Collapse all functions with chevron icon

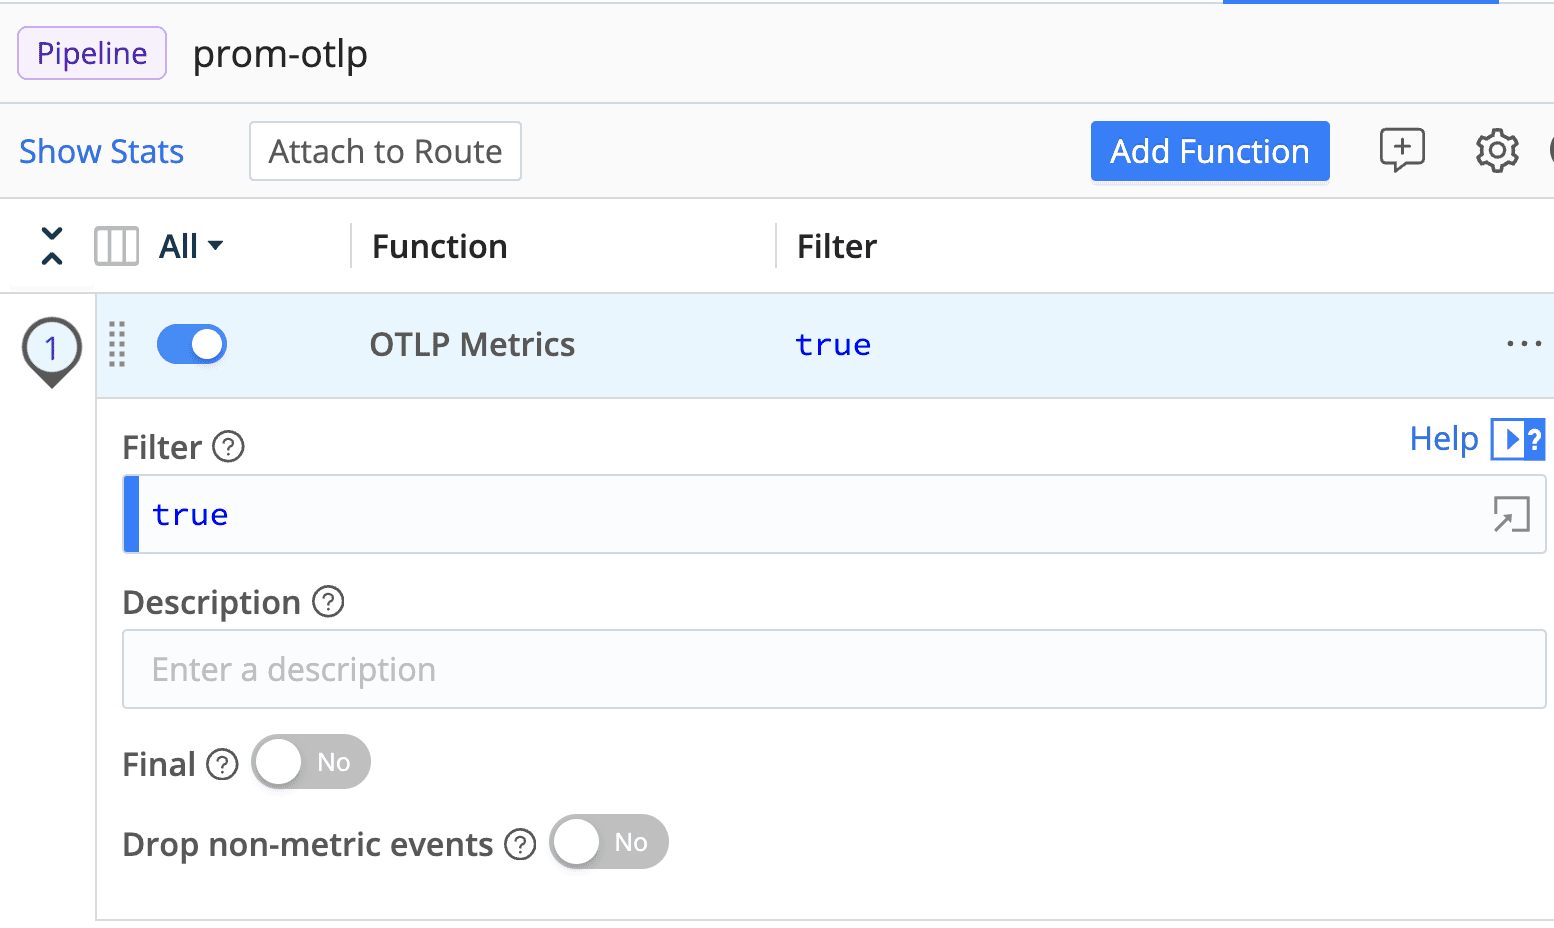click(52, 246)
